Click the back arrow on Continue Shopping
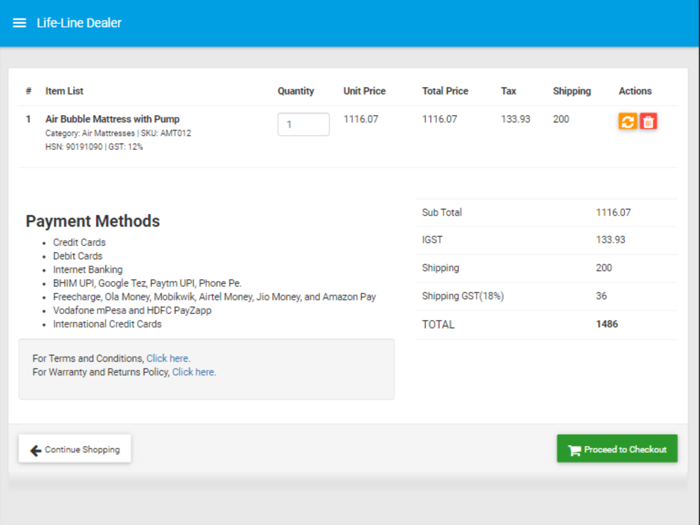700x525 pixels. (36, 450)
